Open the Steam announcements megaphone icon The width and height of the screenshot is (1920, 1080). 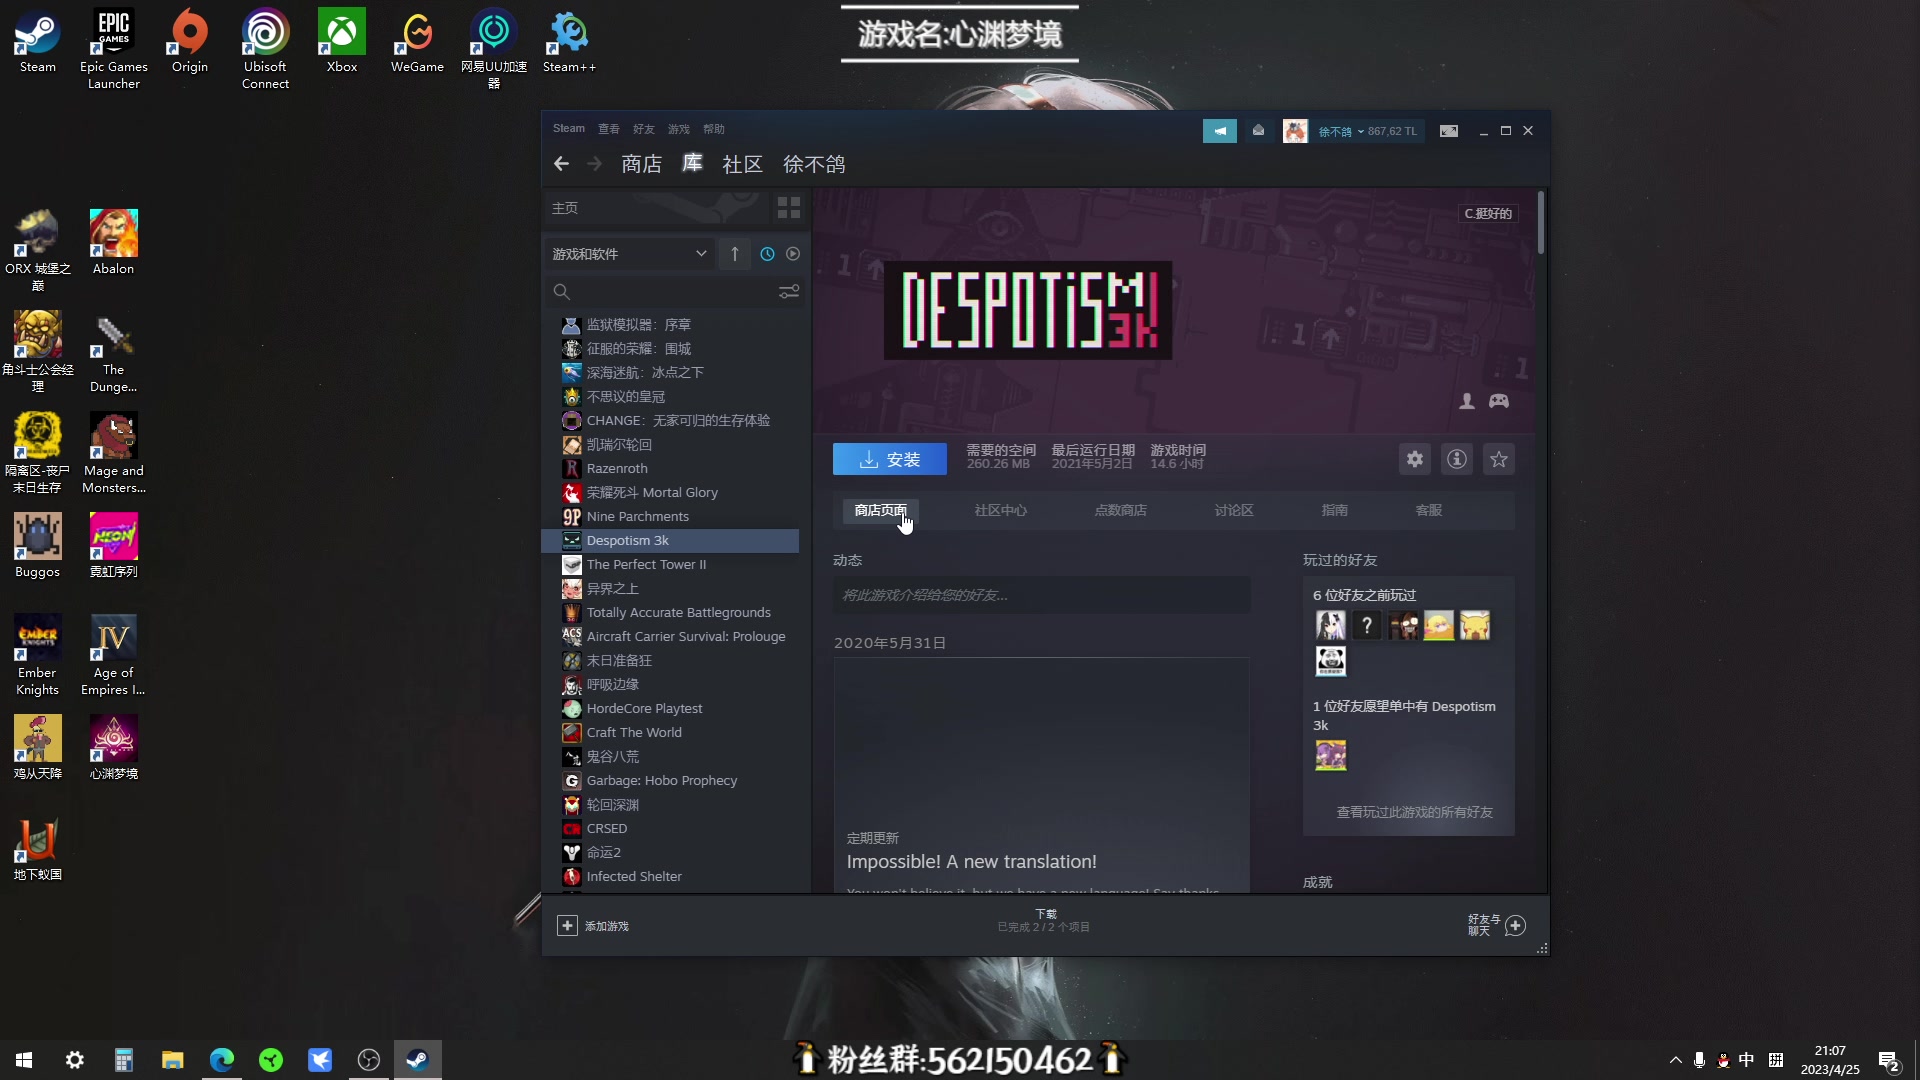click(1219, 131)
